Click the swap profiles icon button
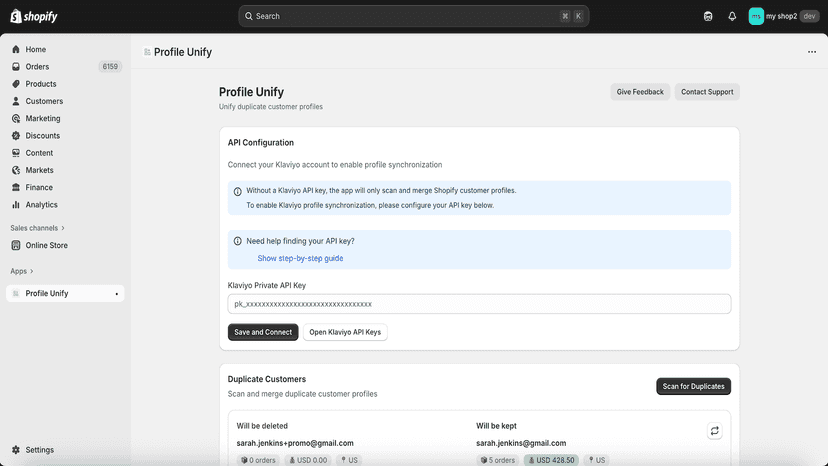This screenshot has width=828, height=466. pyautogui.click(x=714, y=431)
